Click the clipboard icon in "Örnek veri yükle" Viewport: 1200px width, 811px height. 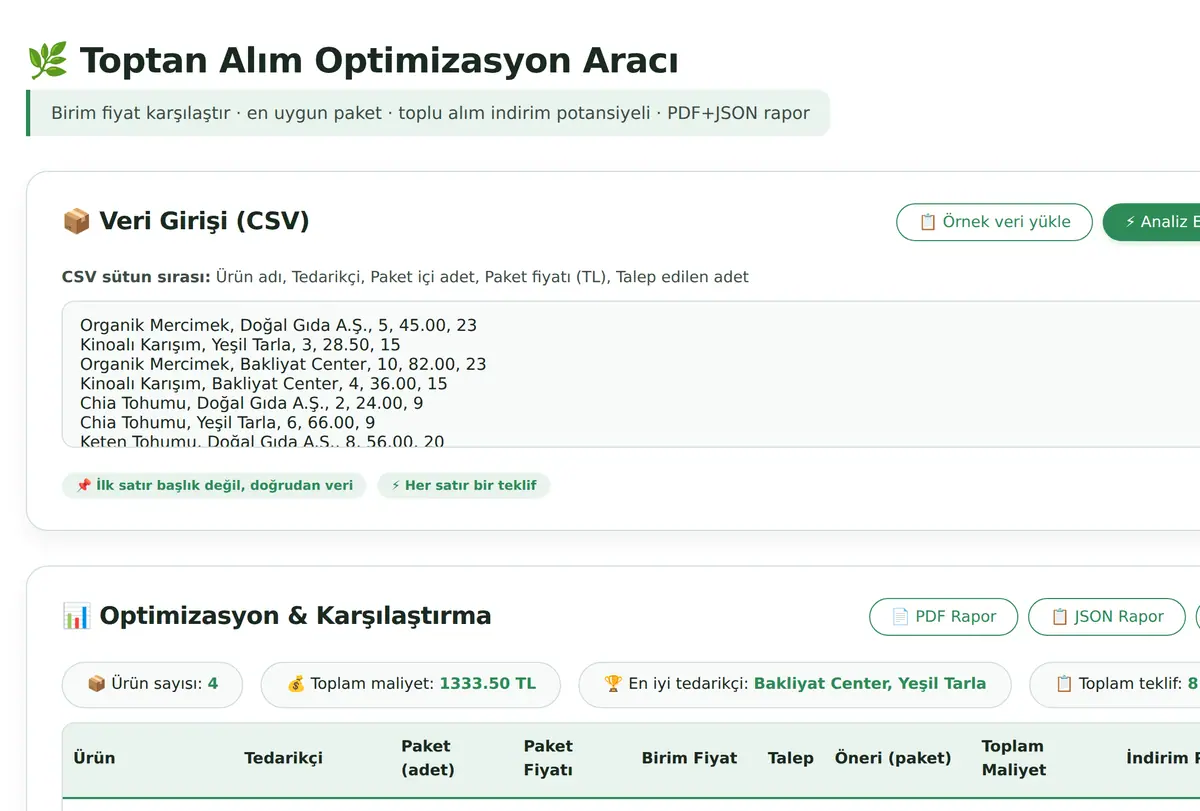927,222
